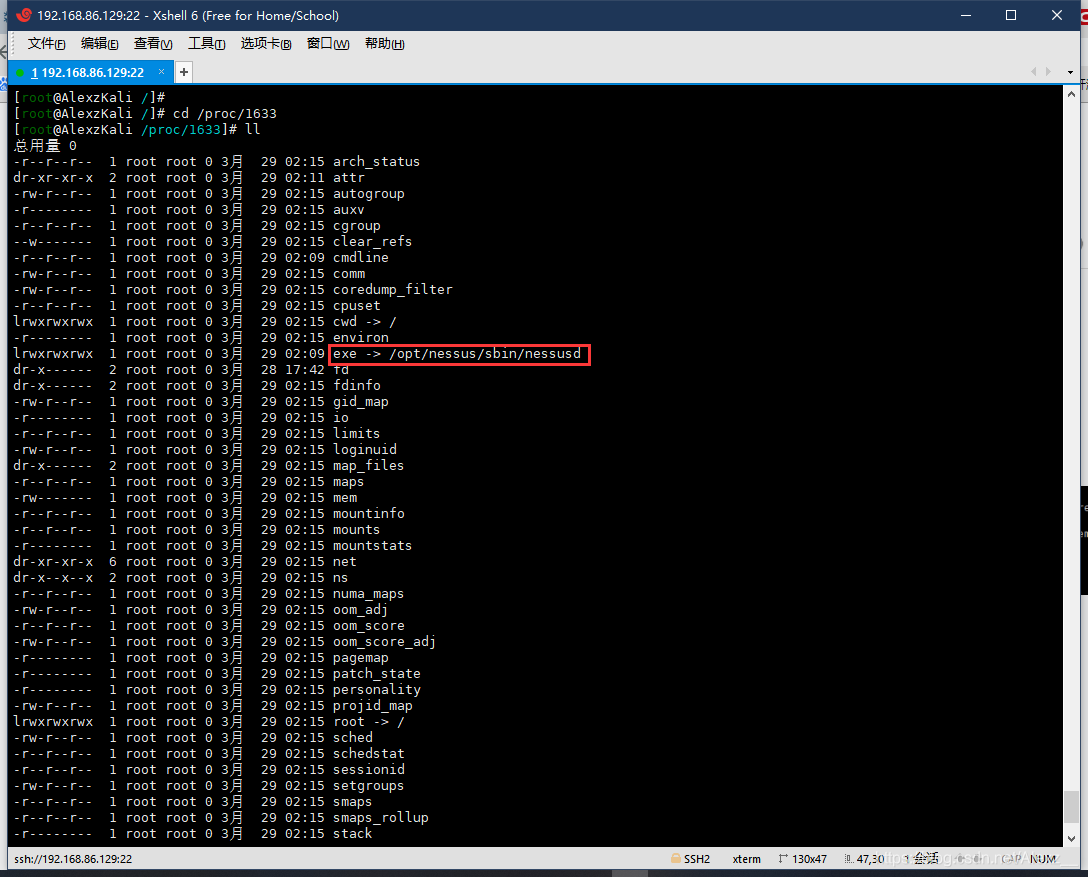Open the 编辑(E) menu
Viewport: 1088px width, 877px height.
[99, 44]
